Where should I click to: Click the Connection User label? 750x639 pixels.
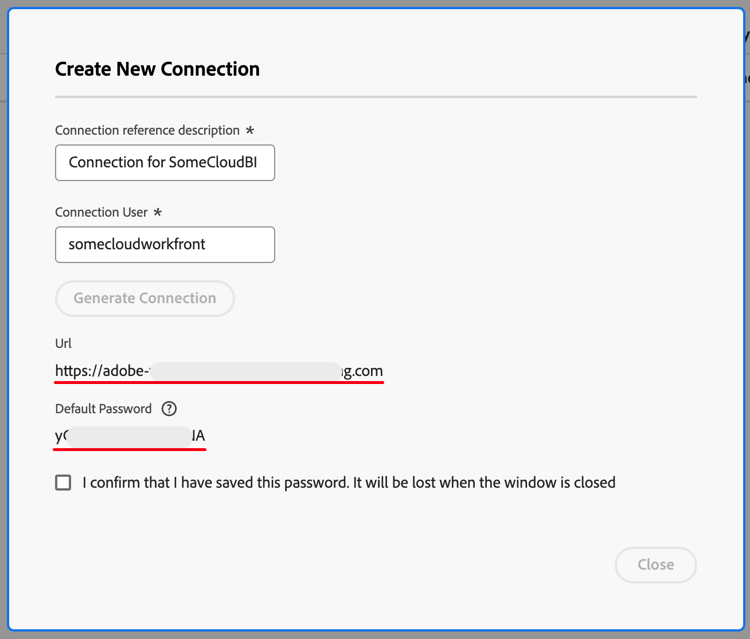101,212
